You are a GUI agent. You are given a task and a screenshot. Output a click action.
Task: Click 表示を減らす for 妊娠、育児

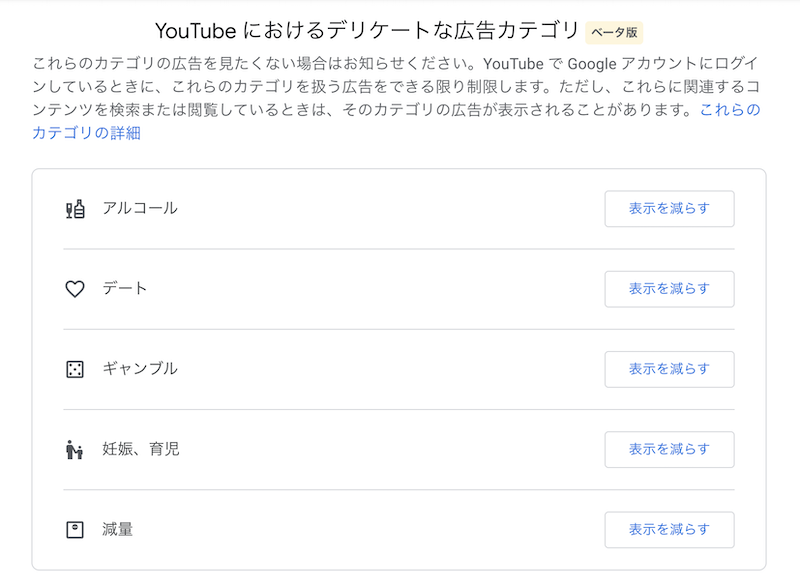click(669, 449)
